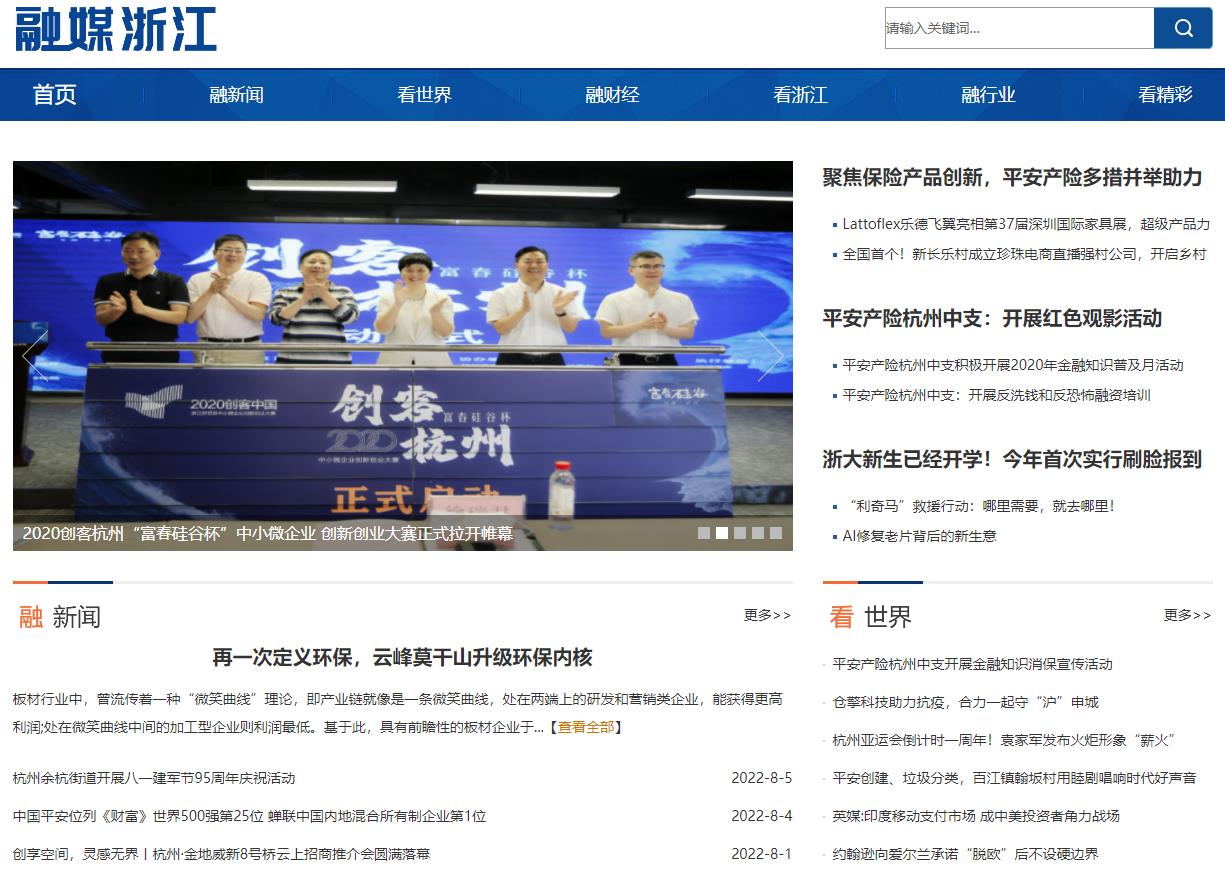Open 杭州余杭街道开展八一建军节95周年庆祝活动
1225x881 pixels.
coord(154,778)
